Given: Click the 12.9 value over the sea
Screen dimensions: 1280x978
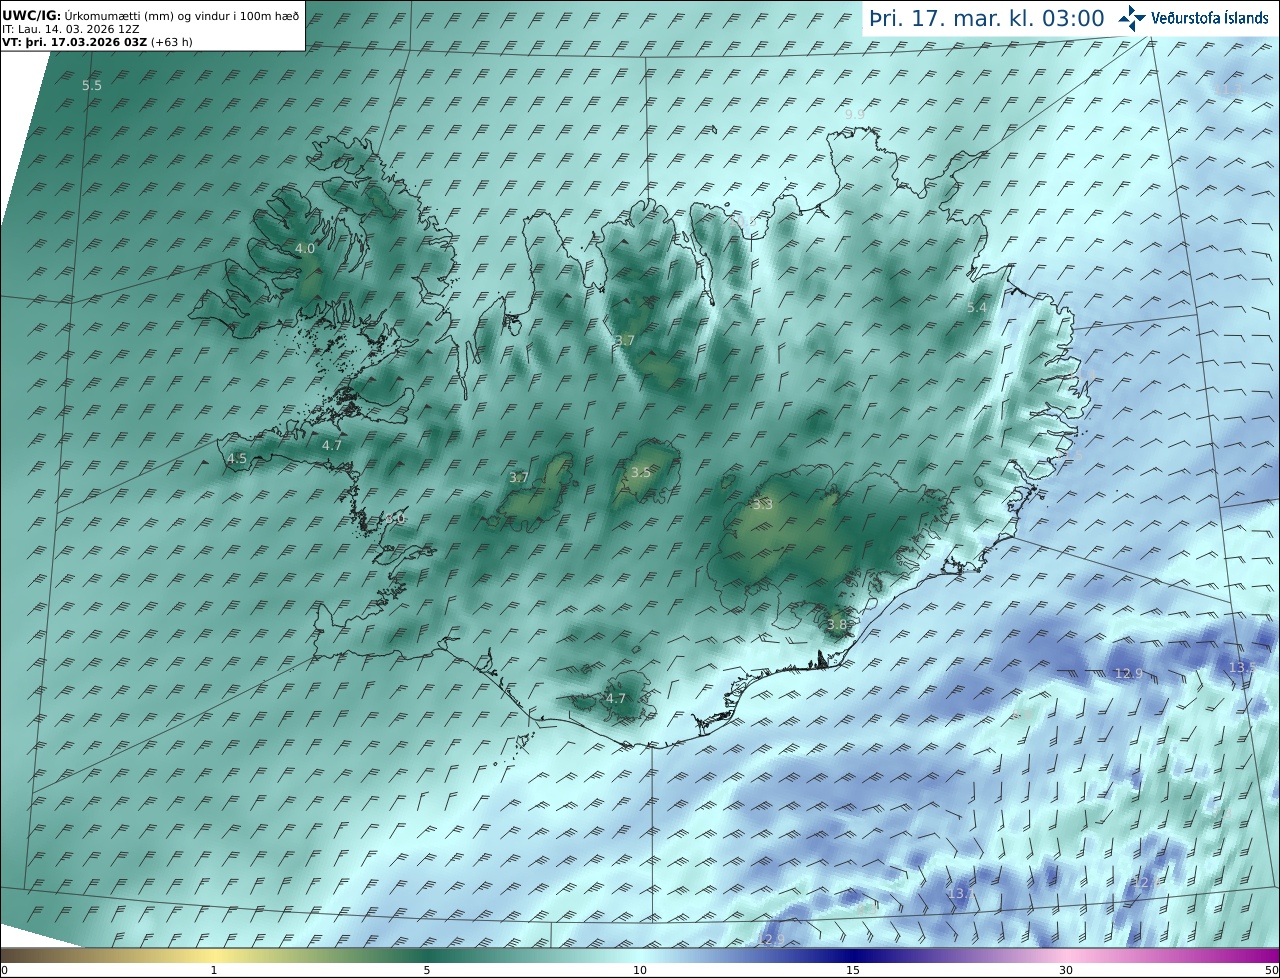Looking at the screenshot, I should click(x=1128, y=674).
